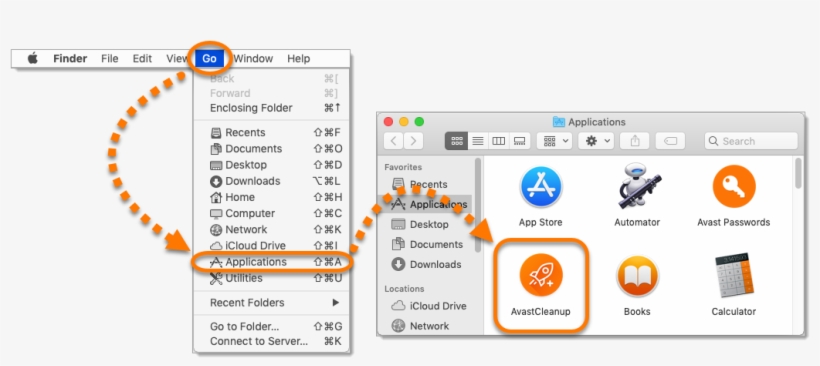Select the Calculator app icon
The image size is (820, 366).
[734, 276]
